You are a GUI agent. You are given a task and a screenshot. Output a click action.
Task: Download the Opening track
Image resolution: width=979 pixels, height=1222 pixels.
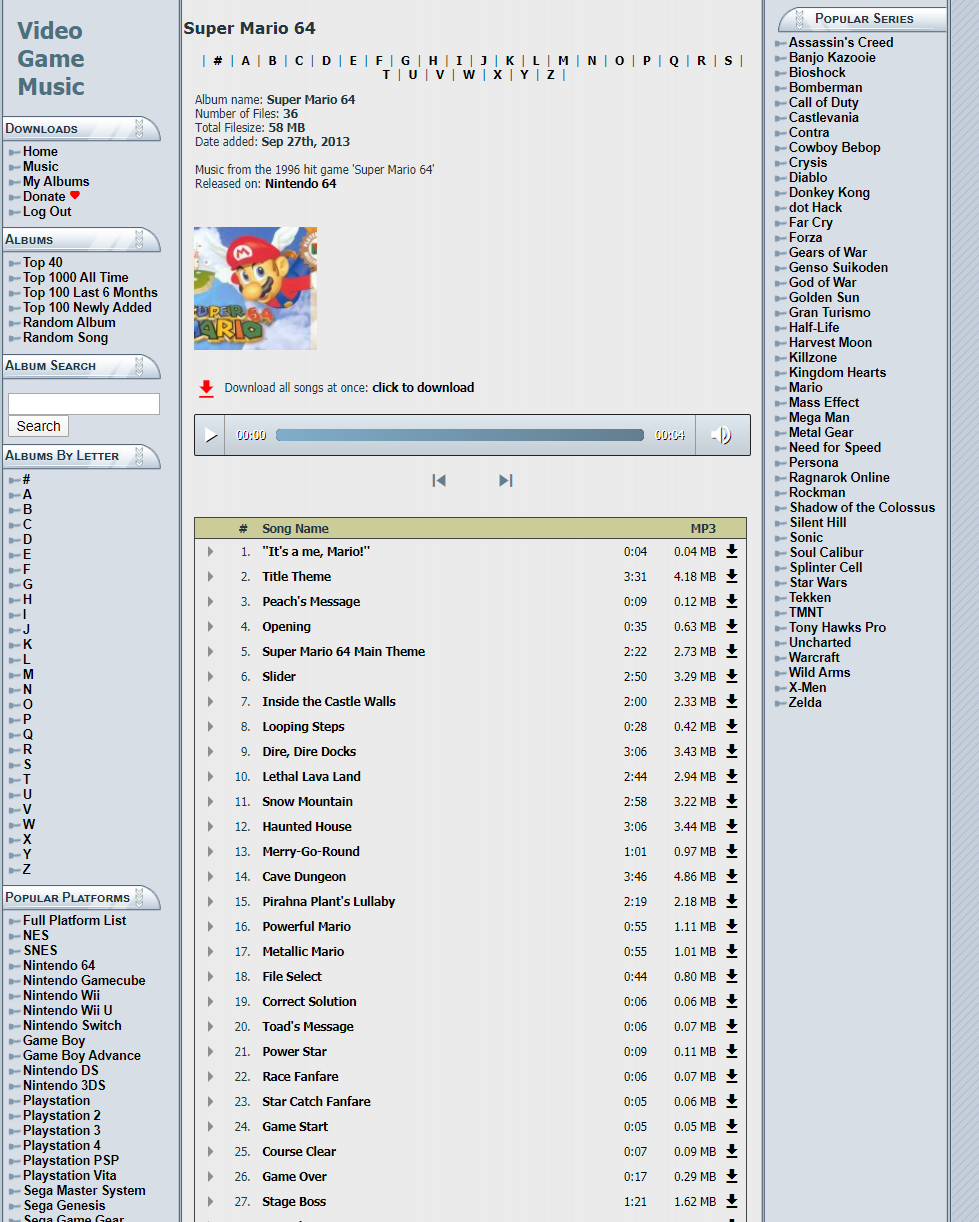click(x=731, y=626)
